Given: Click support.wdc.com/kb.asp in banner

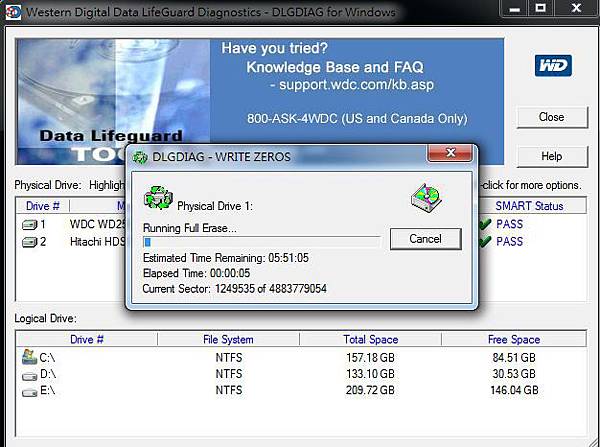Looking at the screenshot, I should (x=357, y=84).
